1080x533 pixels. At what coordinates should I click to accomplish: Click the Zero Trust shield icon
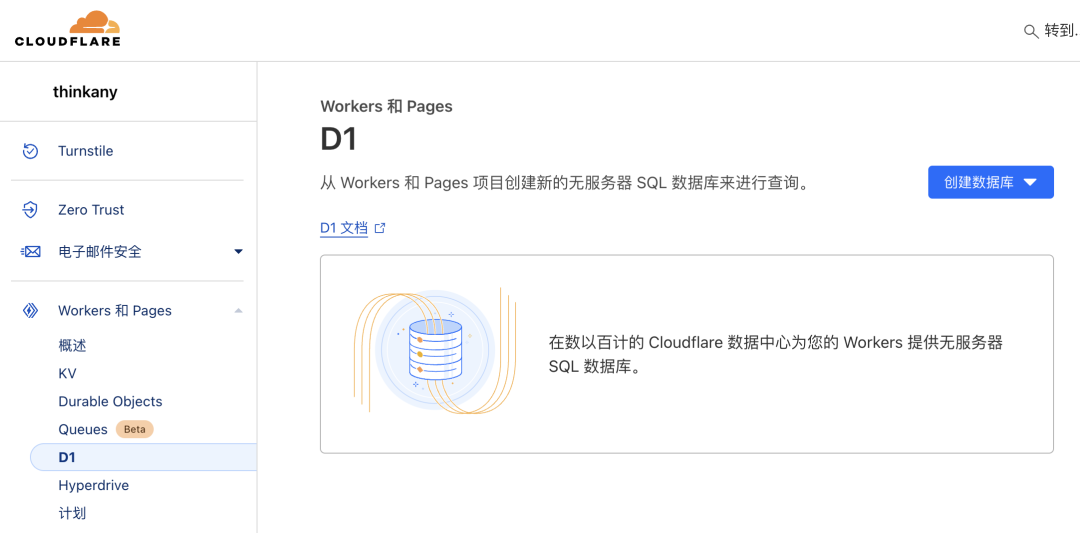point(30,209)
